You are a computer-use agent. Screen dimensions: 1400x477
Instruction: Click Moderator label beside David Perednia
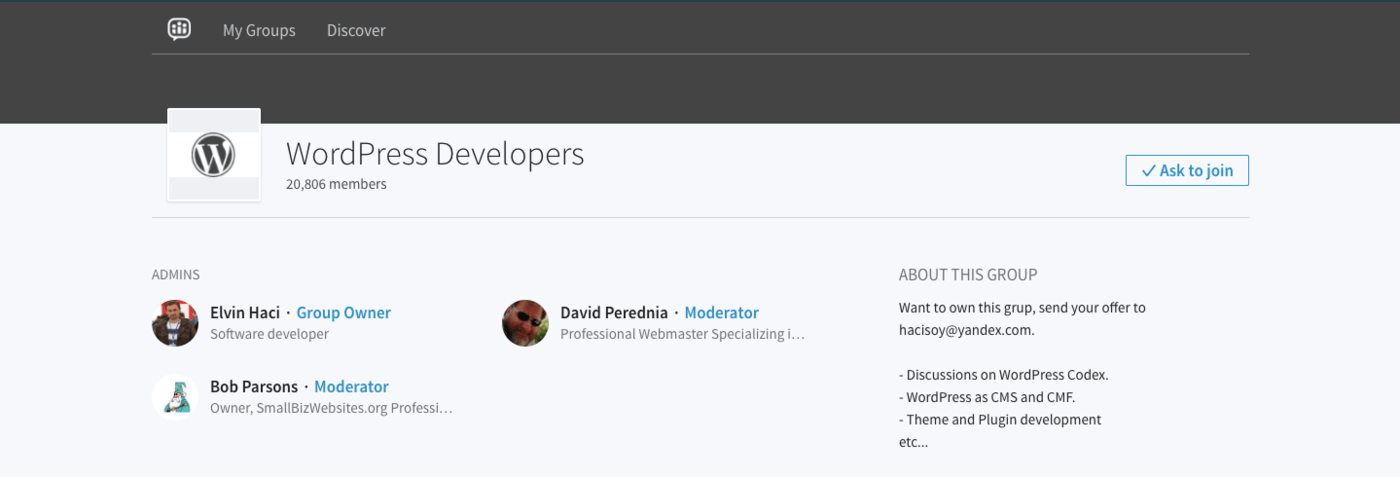click(x=722, y=312)
